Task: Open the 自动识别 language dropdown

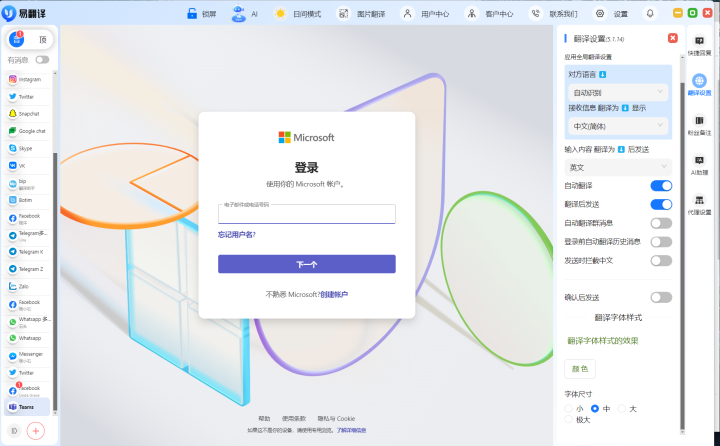Action: point(618,92)
